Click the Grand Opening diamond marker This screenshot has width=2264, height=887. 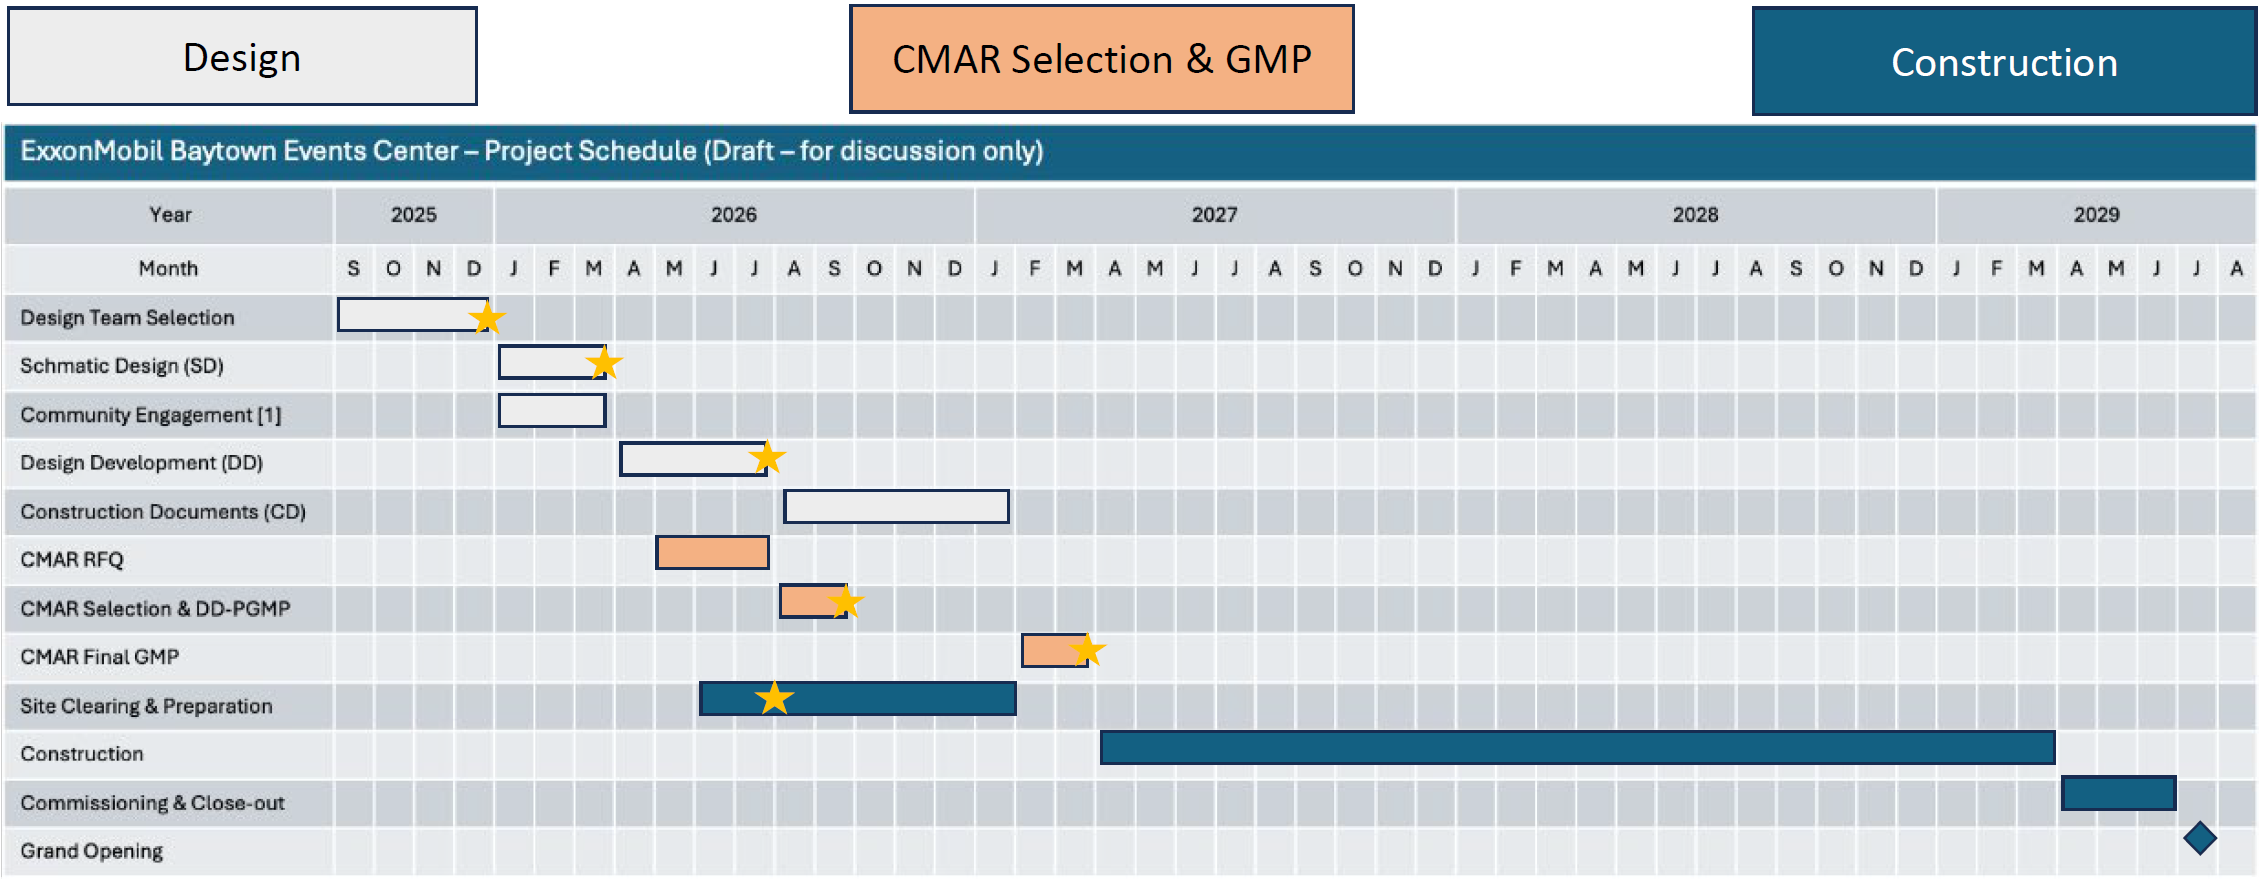point(2199,838)
